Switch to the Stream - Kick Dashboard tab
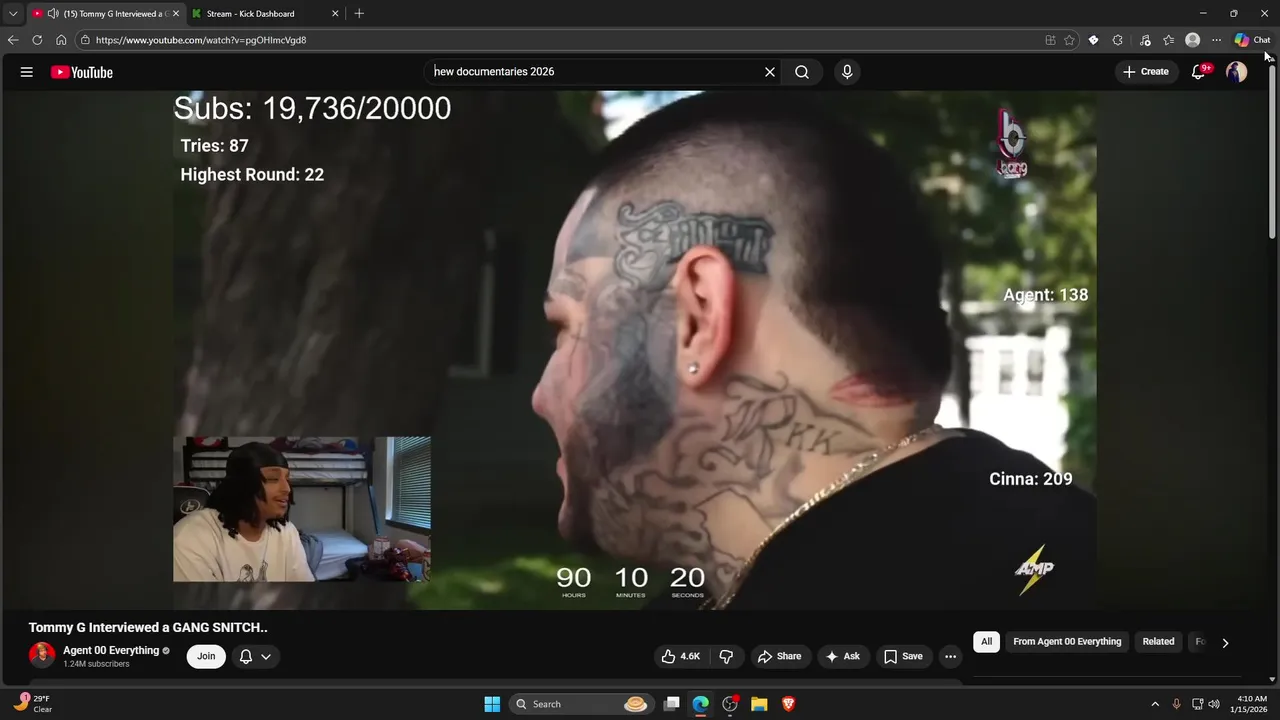 click(266, 14)
